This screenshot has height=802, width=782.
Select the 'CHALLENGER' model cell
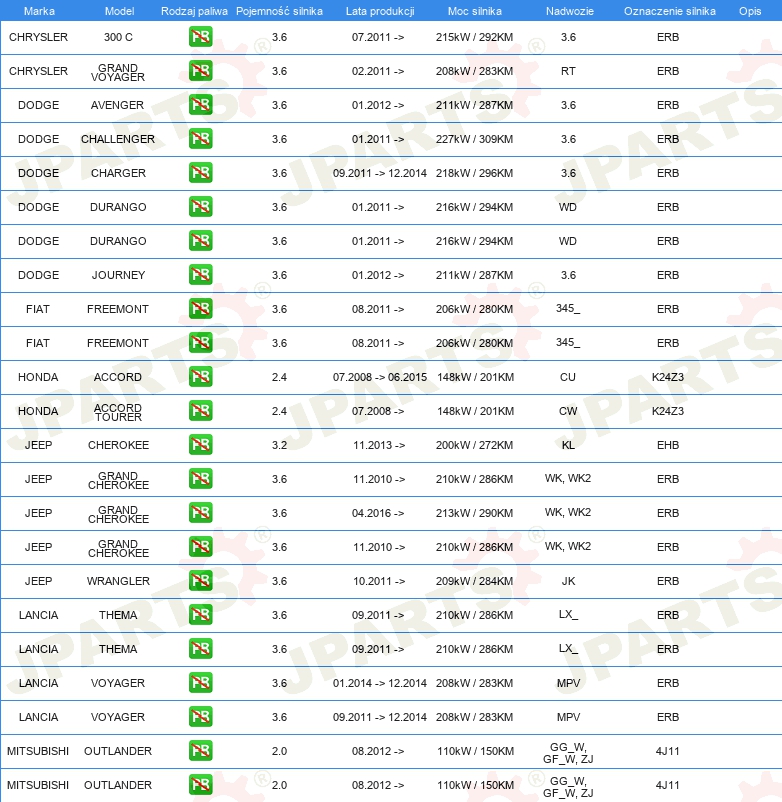click(x=118, y=139)
